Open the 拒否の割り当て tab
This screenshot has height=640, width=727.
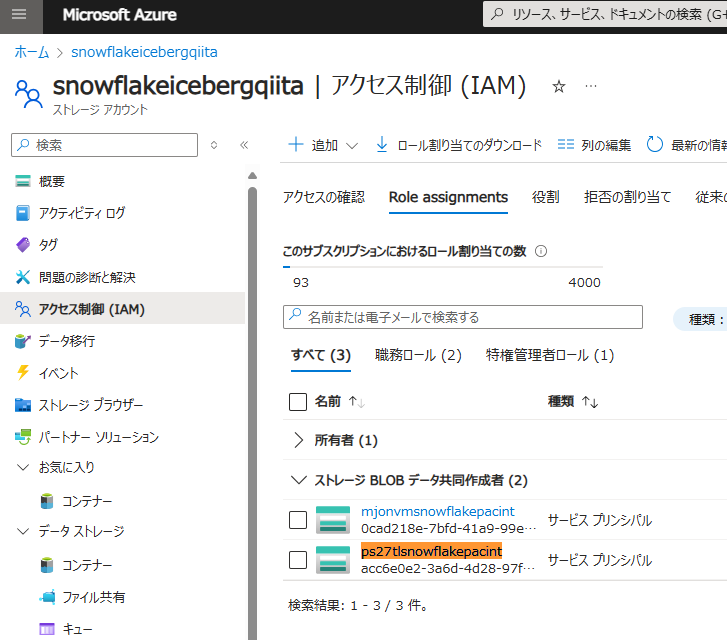627,197
